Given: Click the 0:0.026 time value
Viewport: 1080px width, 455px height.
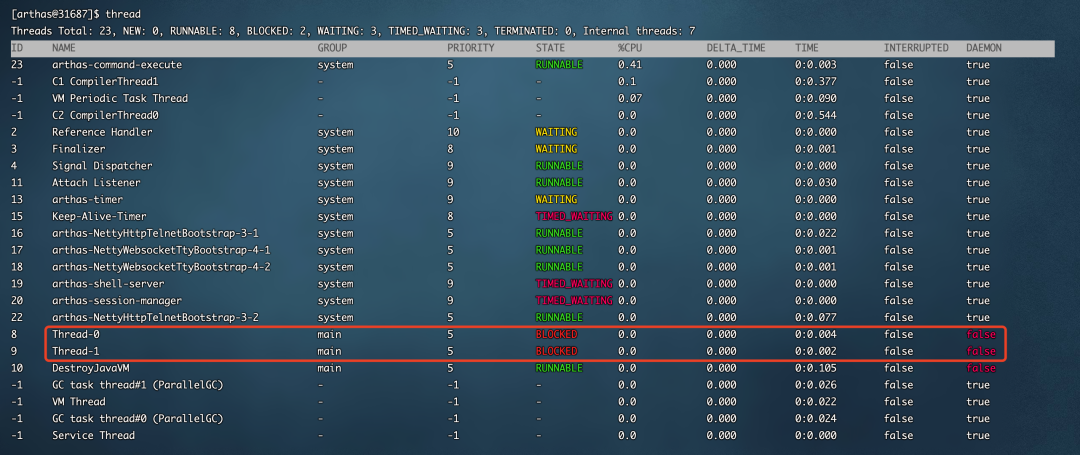Looking at the screenshot, I should tap(816, 385).
